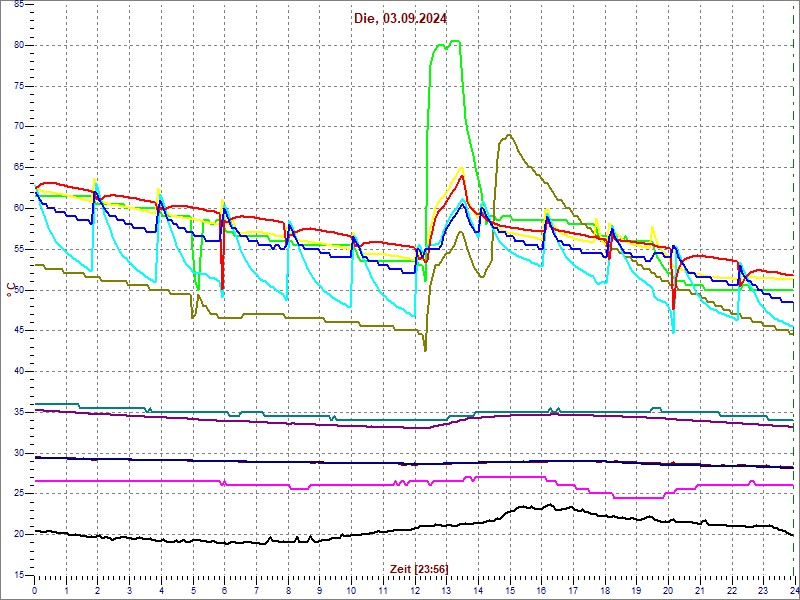Viewport: 800px width, 600px height.
Task: Select the 6 hour tick on the time axis
Action: (x=224, y=590)
